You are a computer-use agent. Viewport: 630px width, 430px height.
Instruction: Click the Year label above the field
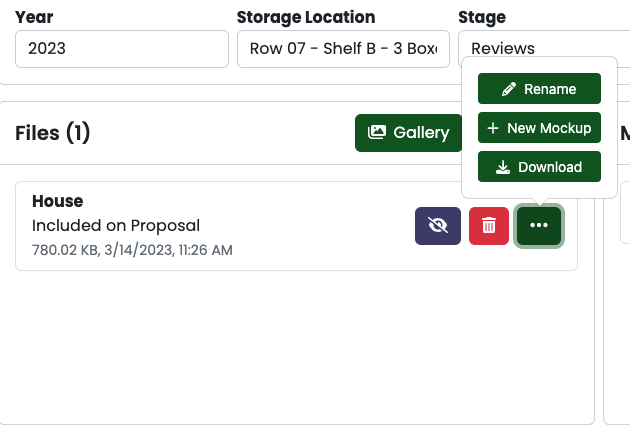34,17
